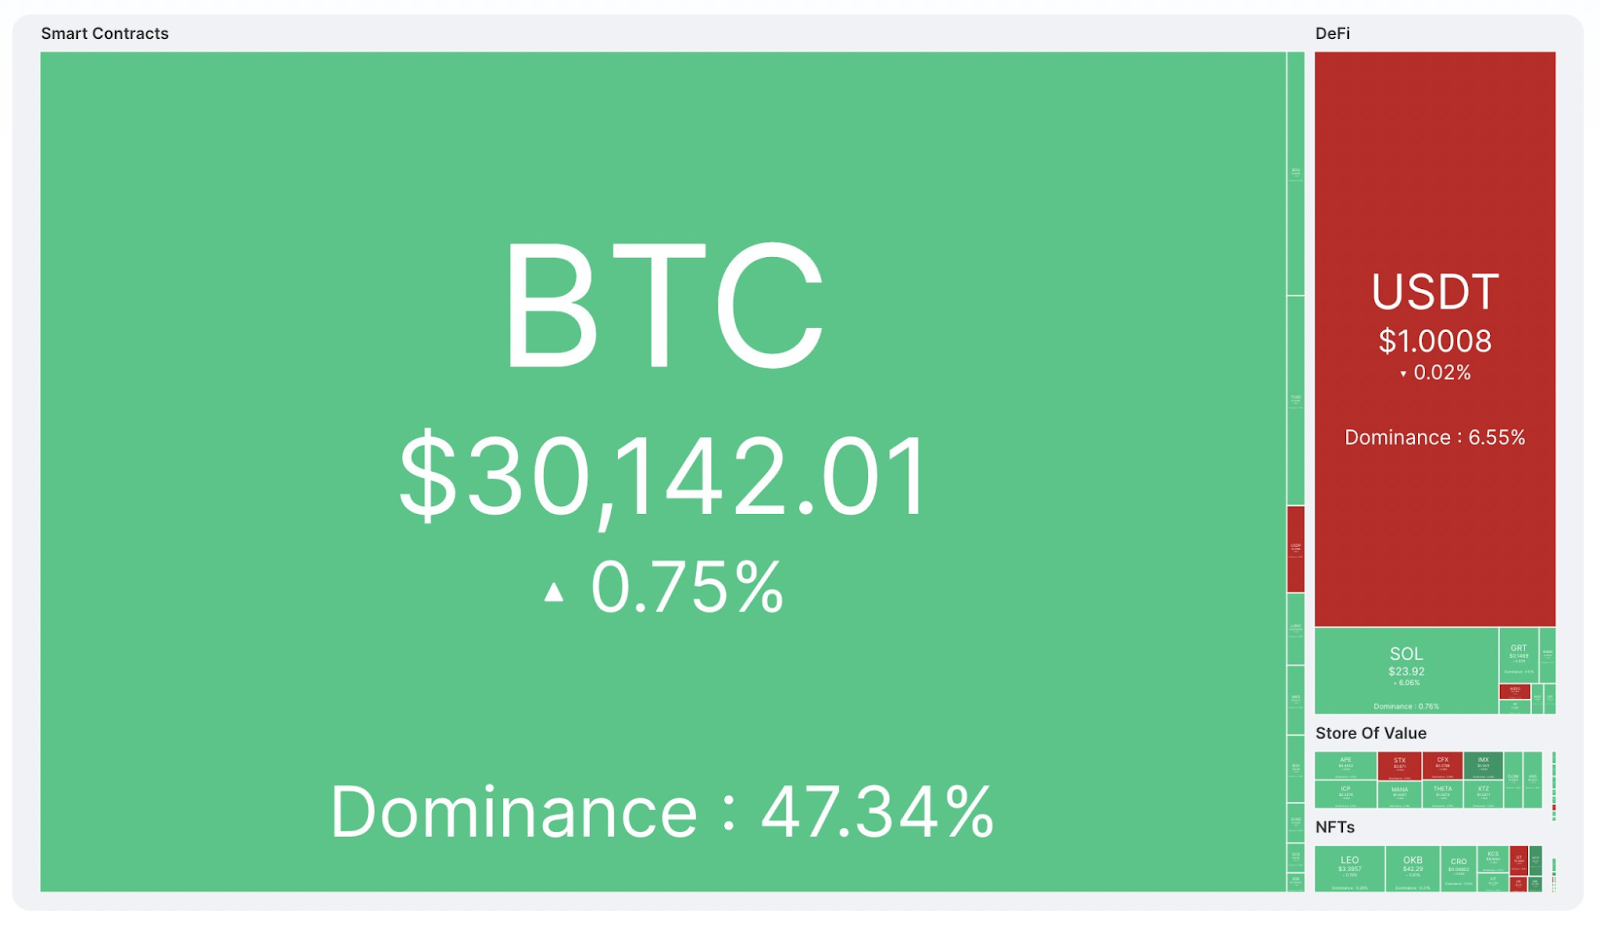This screenshot has width=1600, height=928.
Task: Select the LEO tile in NFTs section
Action: point(1350,869)
